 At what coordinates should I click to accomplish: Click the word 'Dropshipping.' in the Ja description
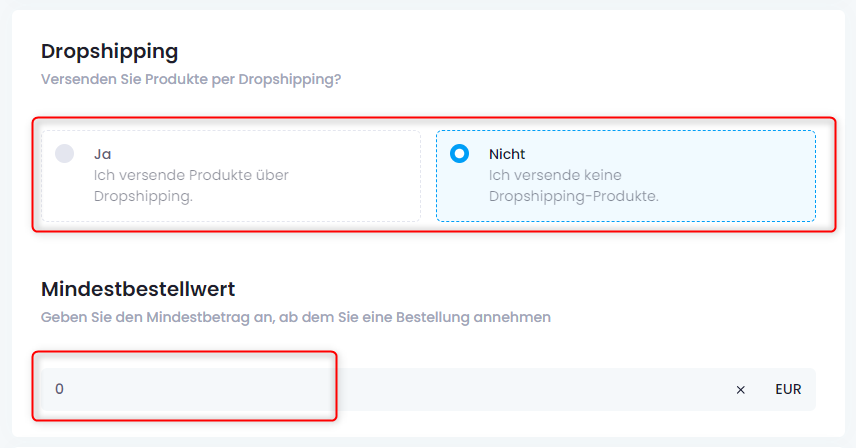tap(143, 196)
